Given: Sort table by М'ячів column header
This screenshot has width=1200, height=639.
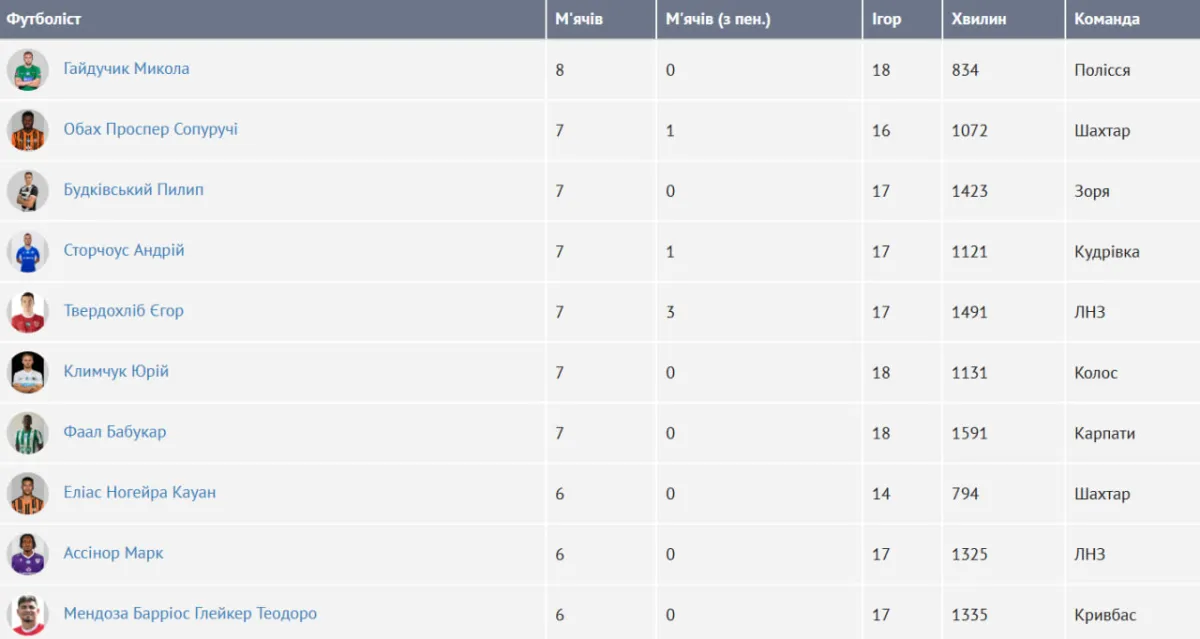Looking at the screenshot, I should [x=579, y=19].
